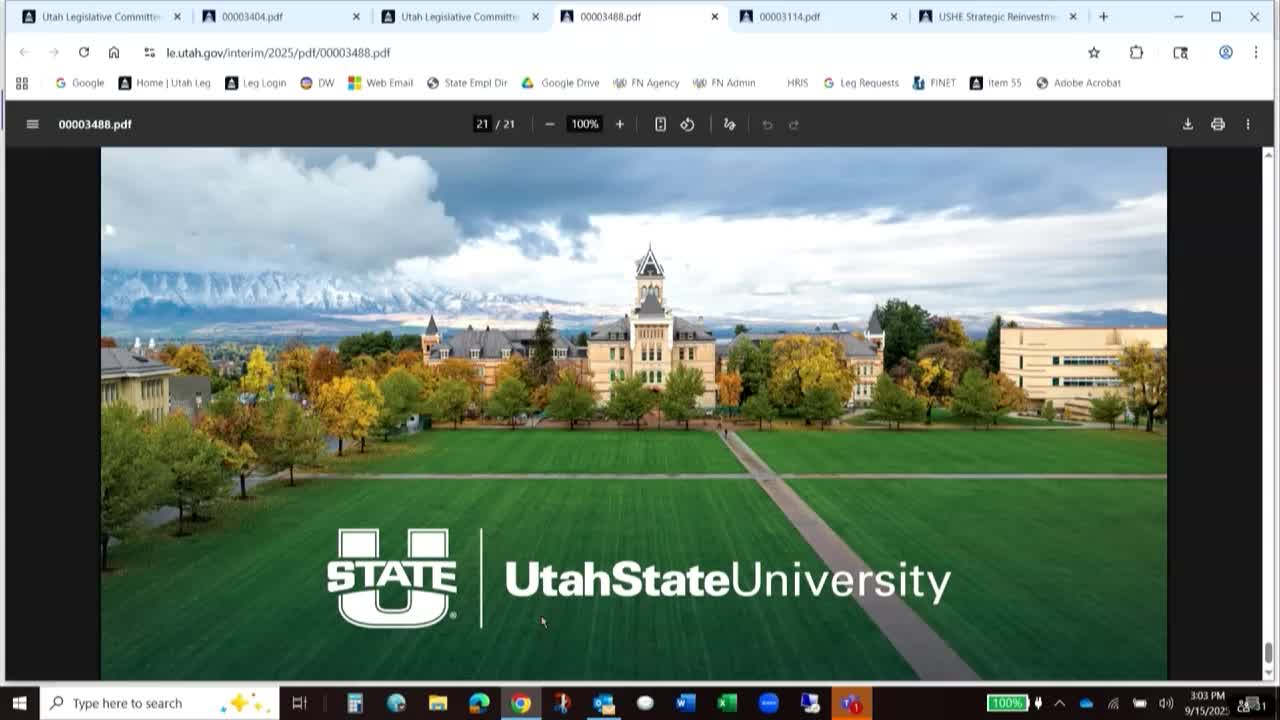Open Word from the taskbar
Screen dimensions: 1280x720
click(685, 703)
